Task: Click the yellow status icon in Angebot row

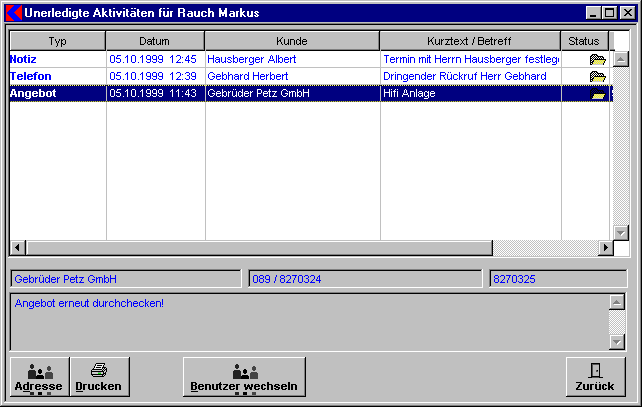Action: pyautogui.click(x=598, y=93)
